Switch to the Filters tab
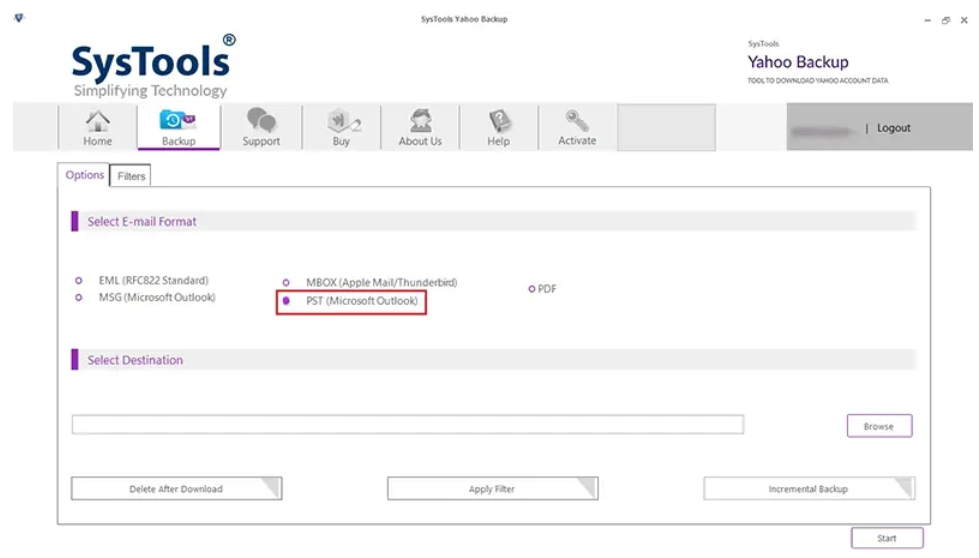Image resolution: width=979 pixels, height=558 pixels. pos(131,176)
